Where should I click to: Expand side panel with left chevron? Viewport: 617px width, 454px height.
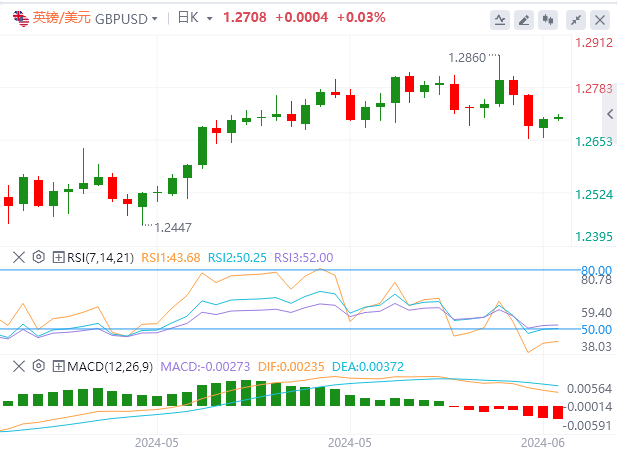click(x=610, y=114)
